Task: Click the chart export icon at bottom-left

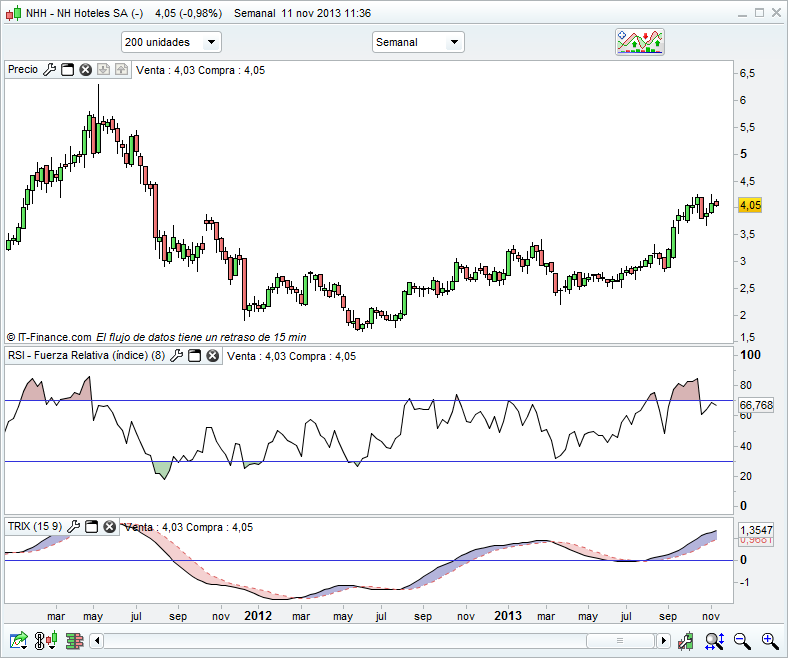Action: tap(18, 640)
